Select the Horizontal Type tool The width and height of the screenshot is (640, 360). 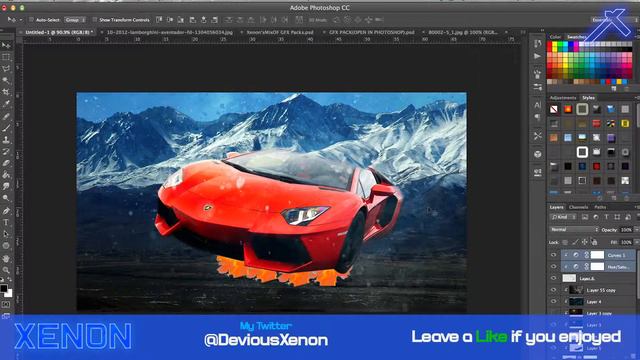pos(6,222)
